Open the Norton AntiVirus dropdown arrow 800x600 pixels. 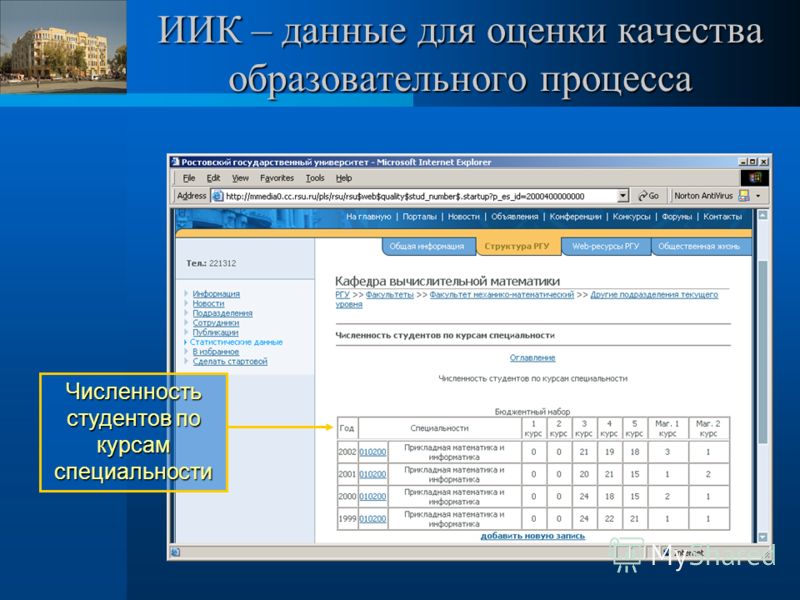[x=758, y=196]
